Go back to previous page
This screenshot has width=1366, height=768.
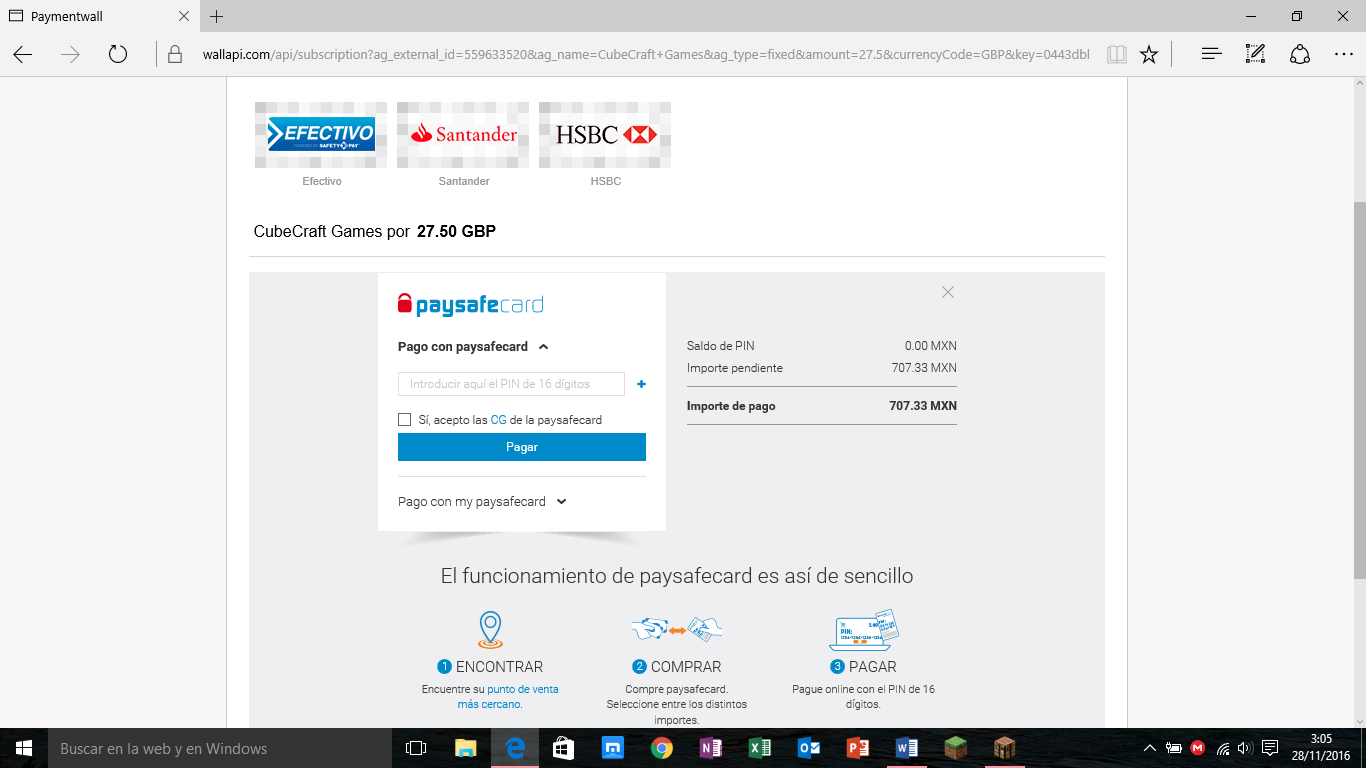[23, 54]
